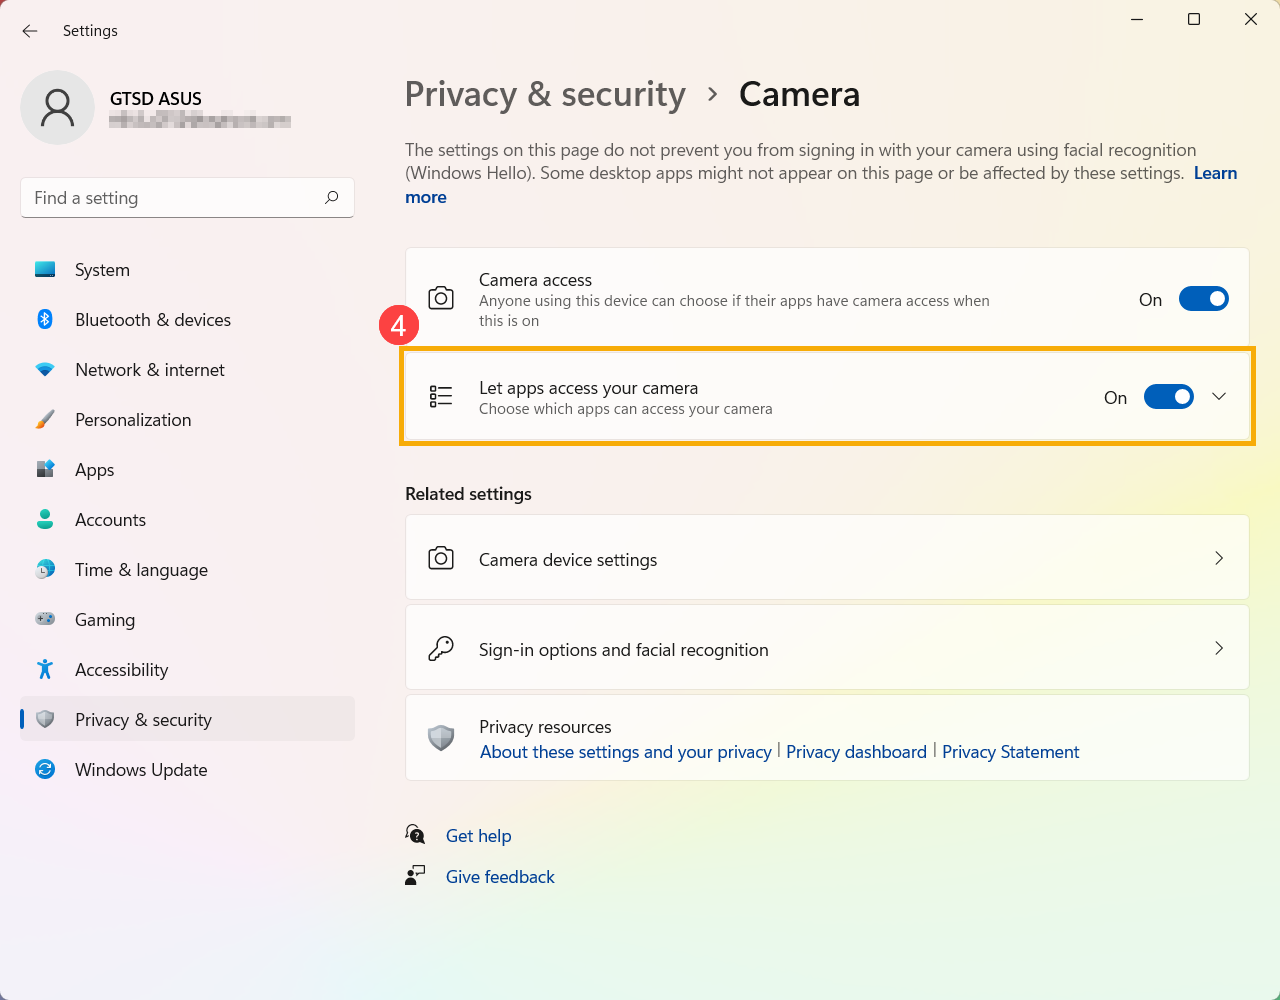This screenshot has height=1000, width=1280.
Task: Click the back arrow icon in Settings
Action: click(30, 31)
